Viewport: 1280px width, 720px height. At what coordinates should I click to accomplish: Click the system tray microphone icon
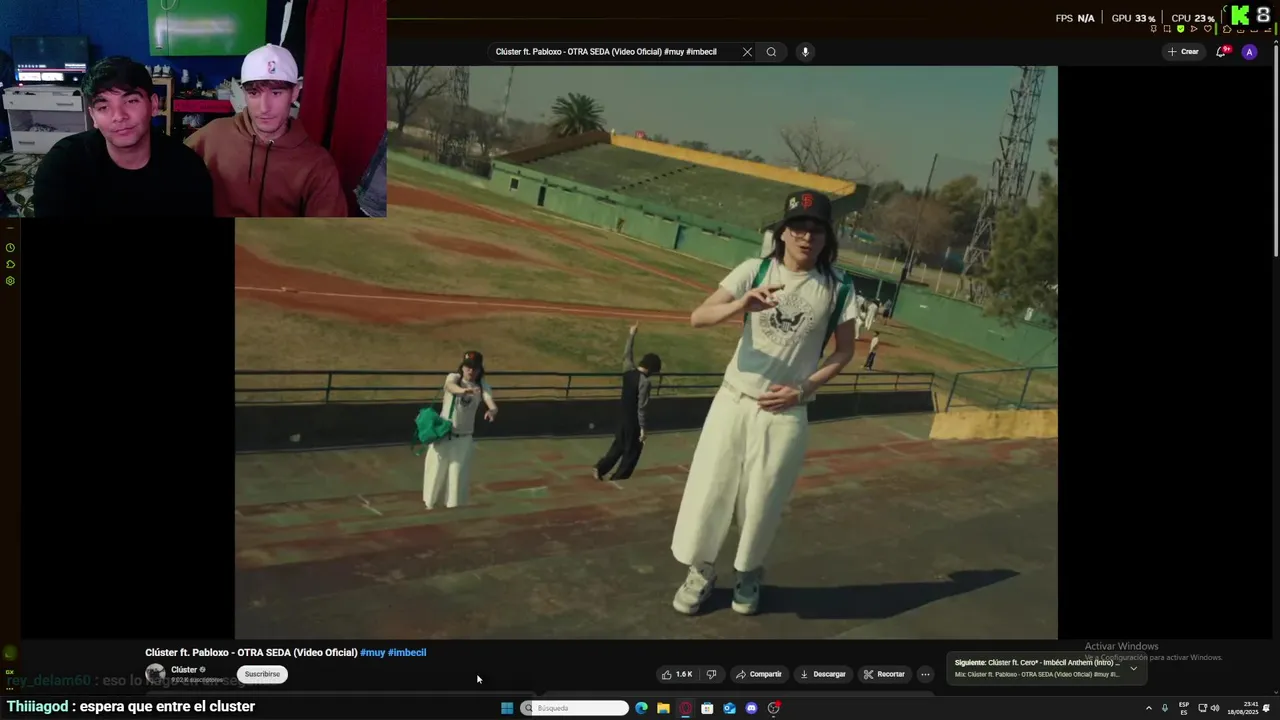1165,708
